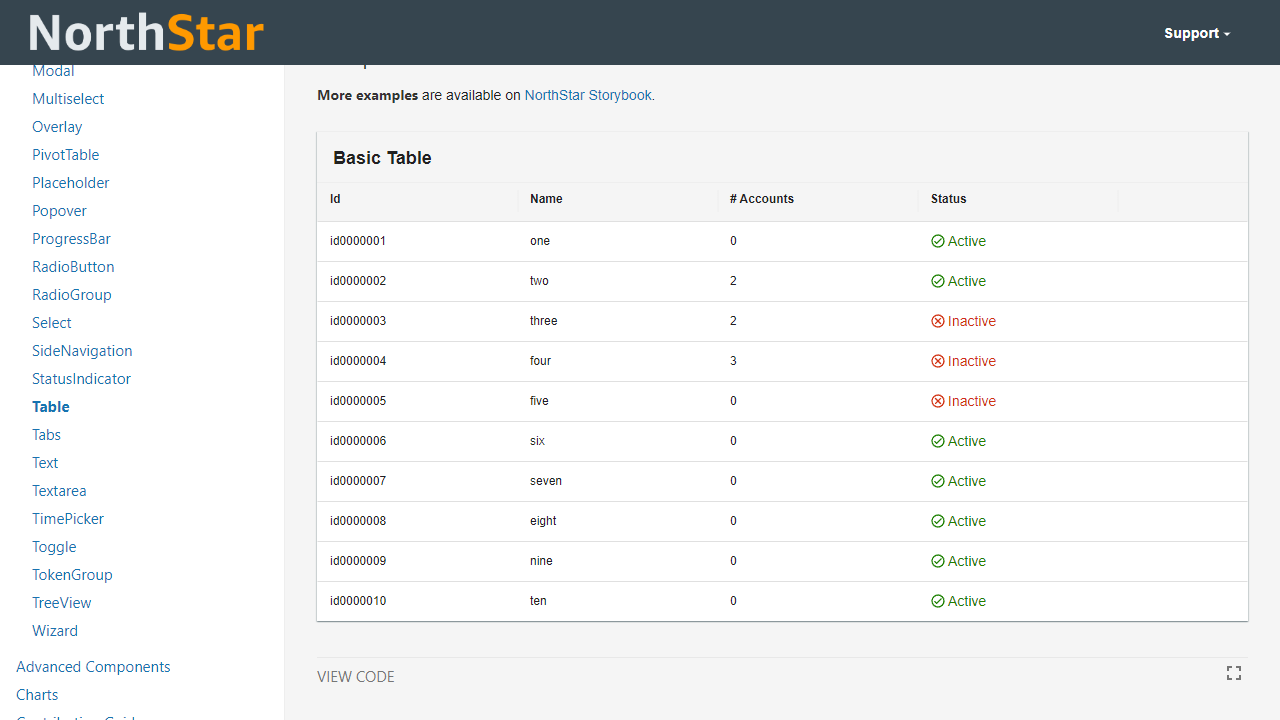Click the Inactive status icon in row four
The height and width of the screenshot is (720, 1280).
click(x=938, y=361)
